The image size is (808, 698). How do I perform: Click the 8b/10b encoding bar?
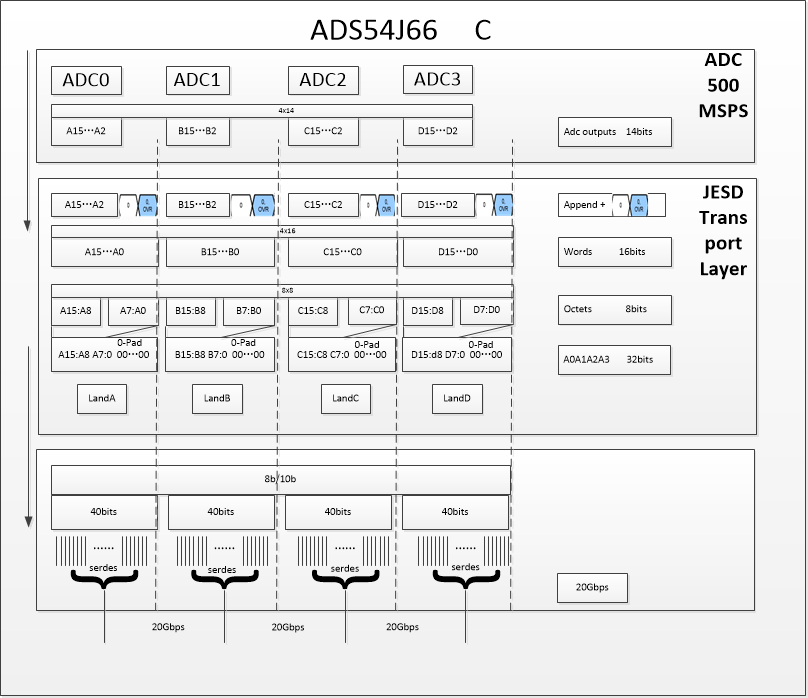point(281,480)
